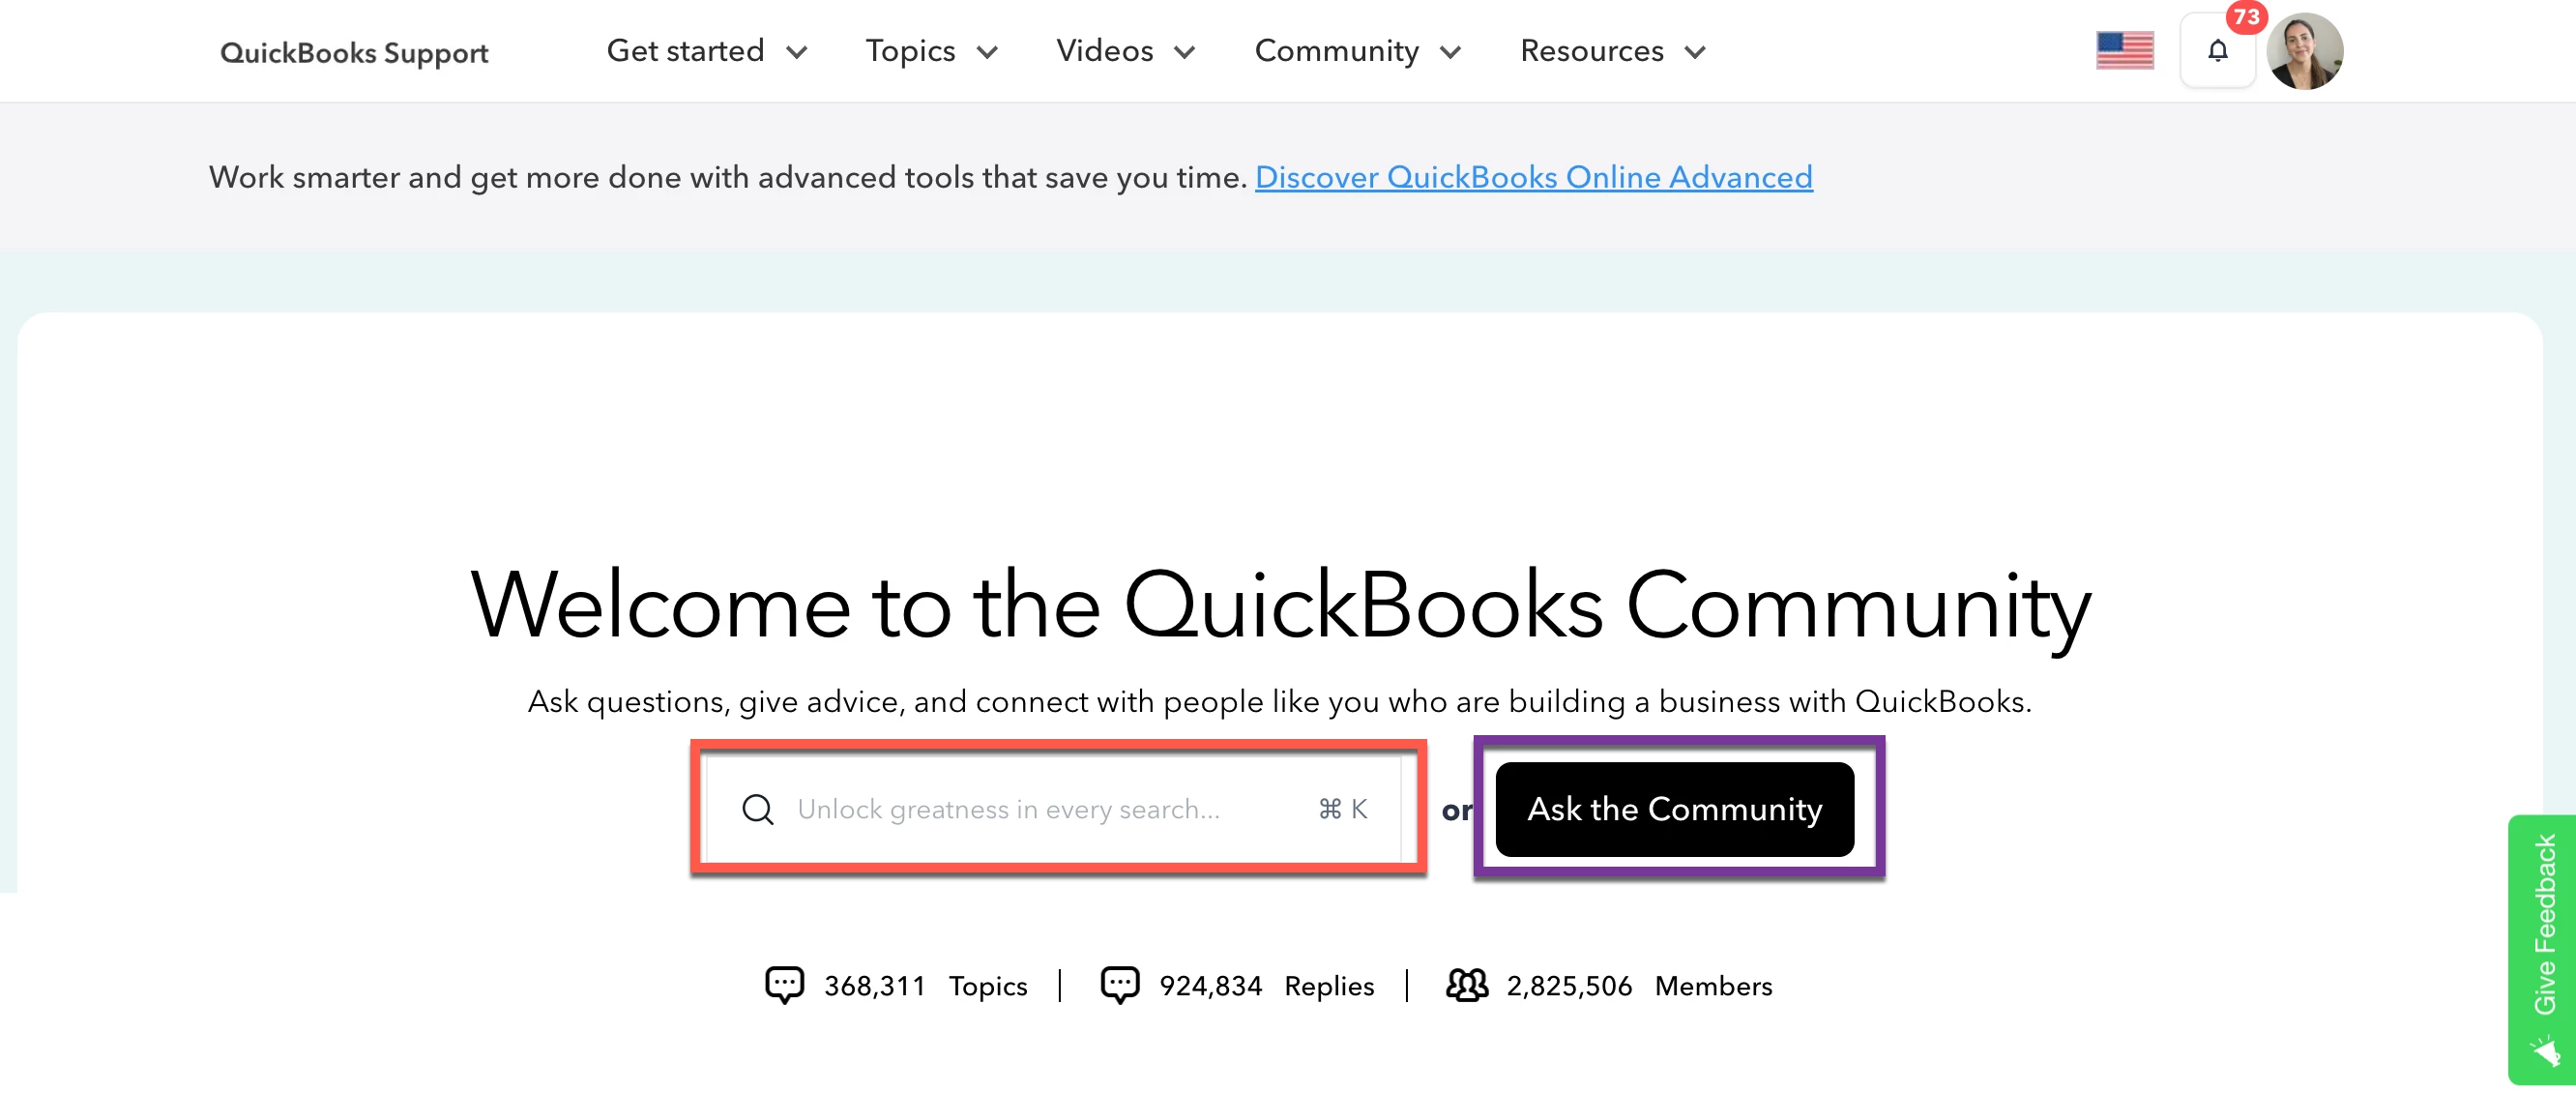Expand the Community menu chevron
Screen dimensions: 2576x1093
pos(1451,52)
